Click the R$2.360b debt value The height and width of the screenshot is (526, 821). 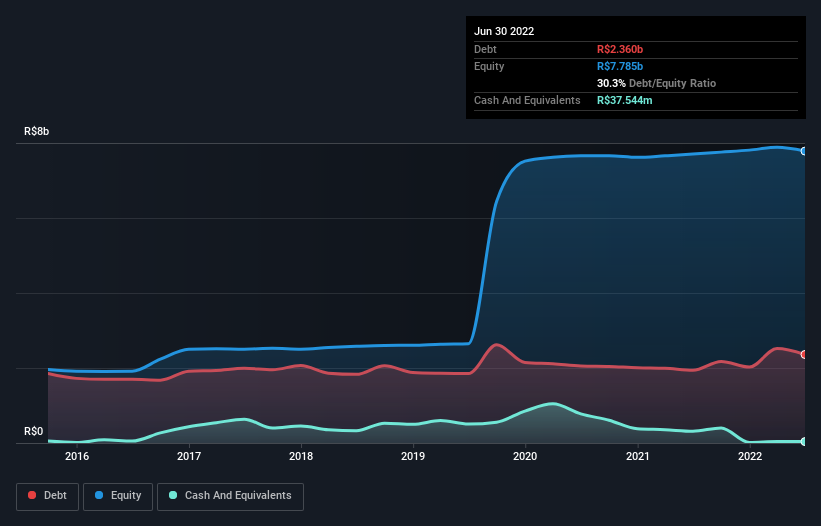tap(620, 49)
